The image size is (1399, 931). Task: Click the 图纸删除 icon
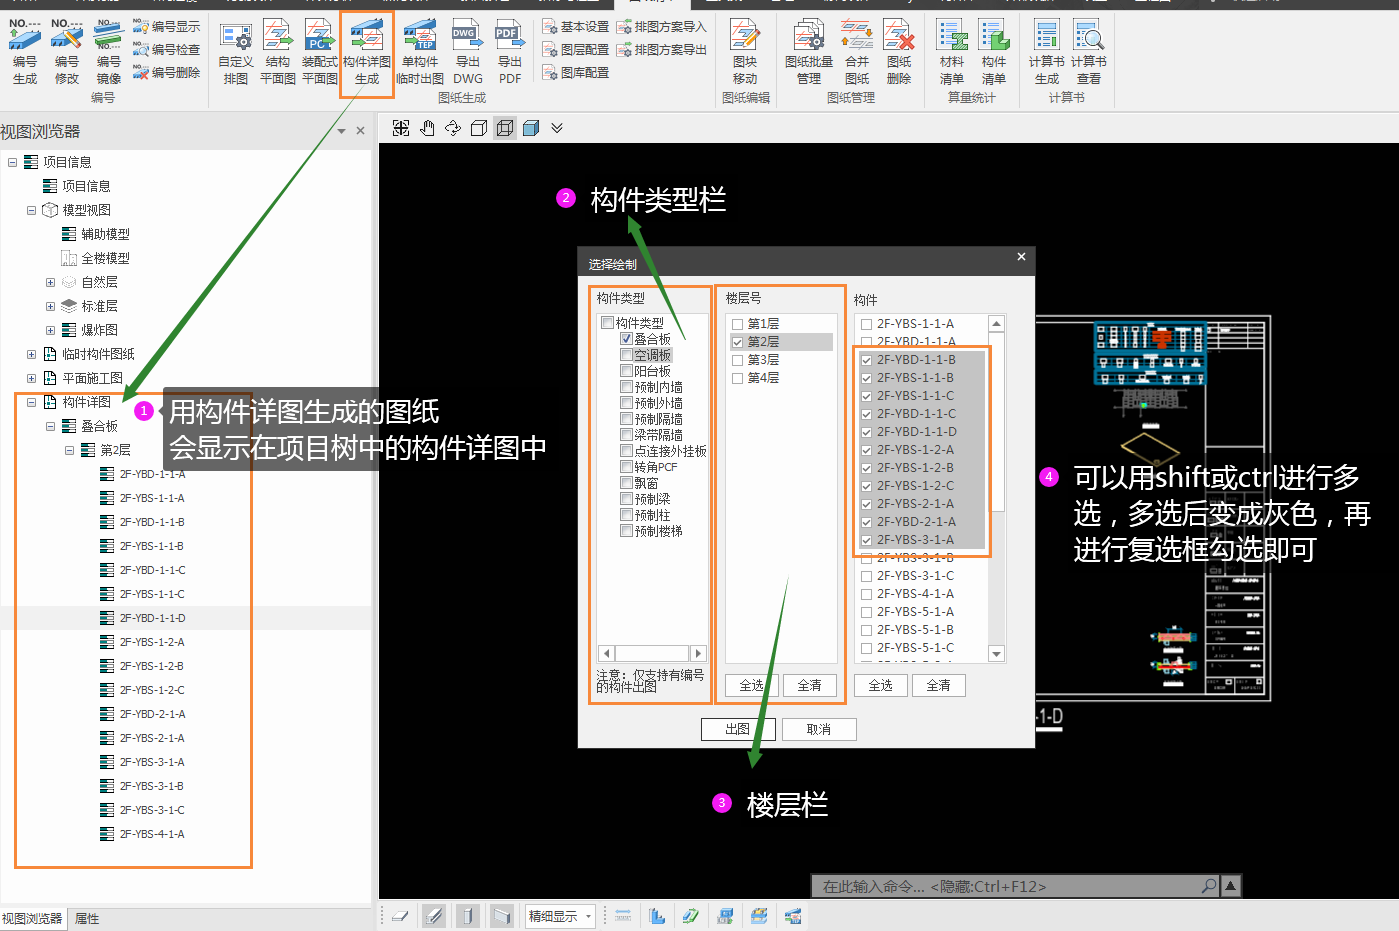(x=898, y=52)
